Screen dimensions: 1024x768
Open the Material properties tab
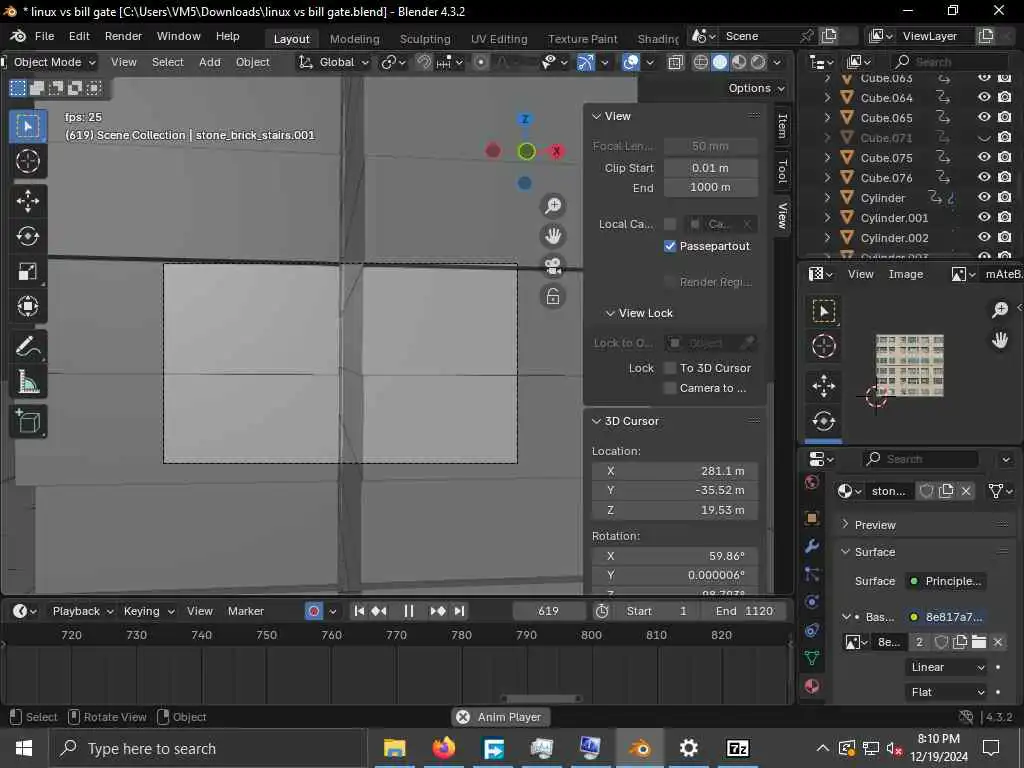(x=812, y=686)
